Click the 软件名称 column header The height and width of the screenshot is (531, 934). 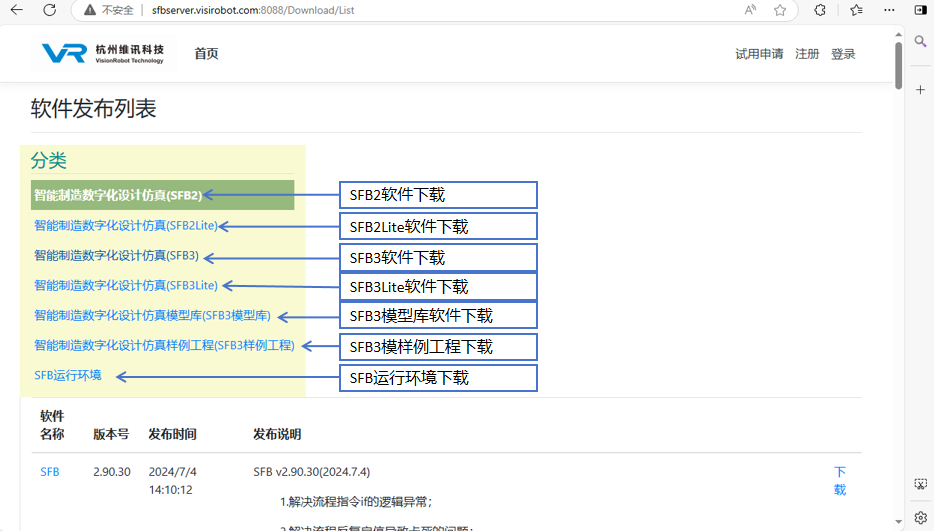[x=52, y=425]
